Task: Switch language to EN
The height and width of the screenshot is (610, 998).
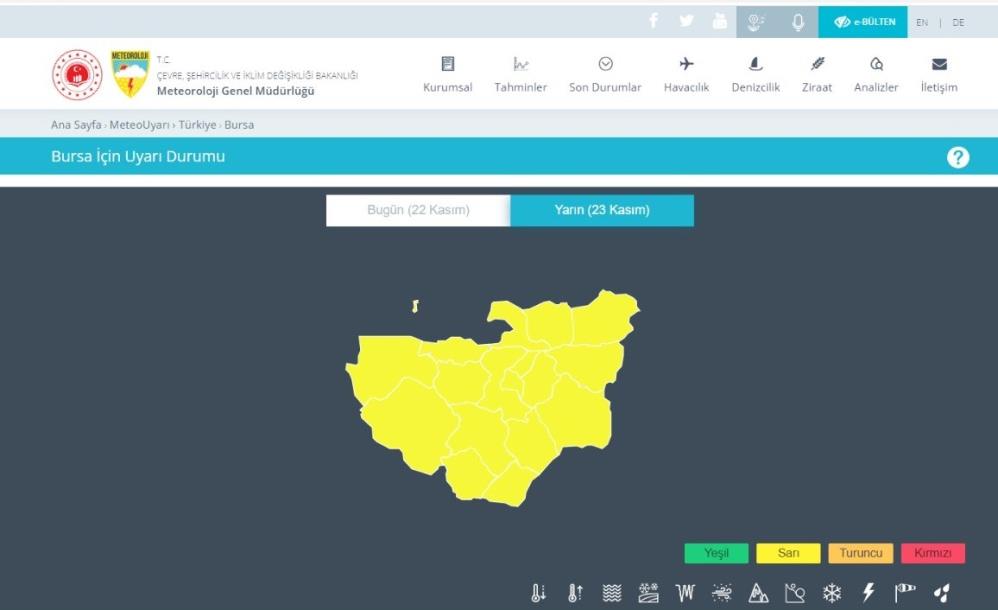Action: click(x=922, y=22)
